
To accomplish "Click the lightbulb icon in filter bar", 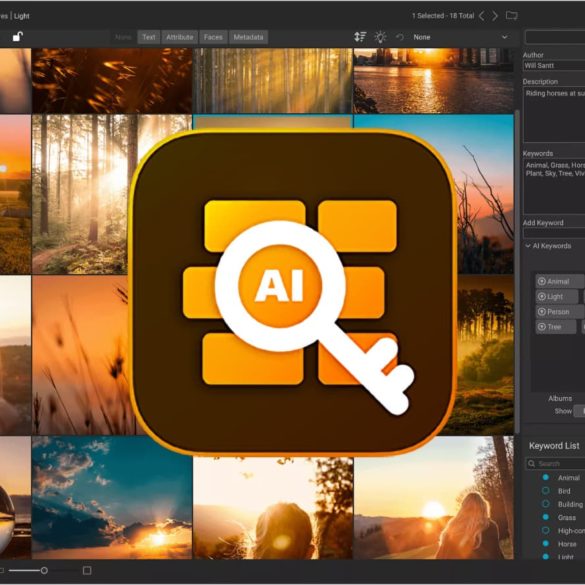I will tap(380, 37).
